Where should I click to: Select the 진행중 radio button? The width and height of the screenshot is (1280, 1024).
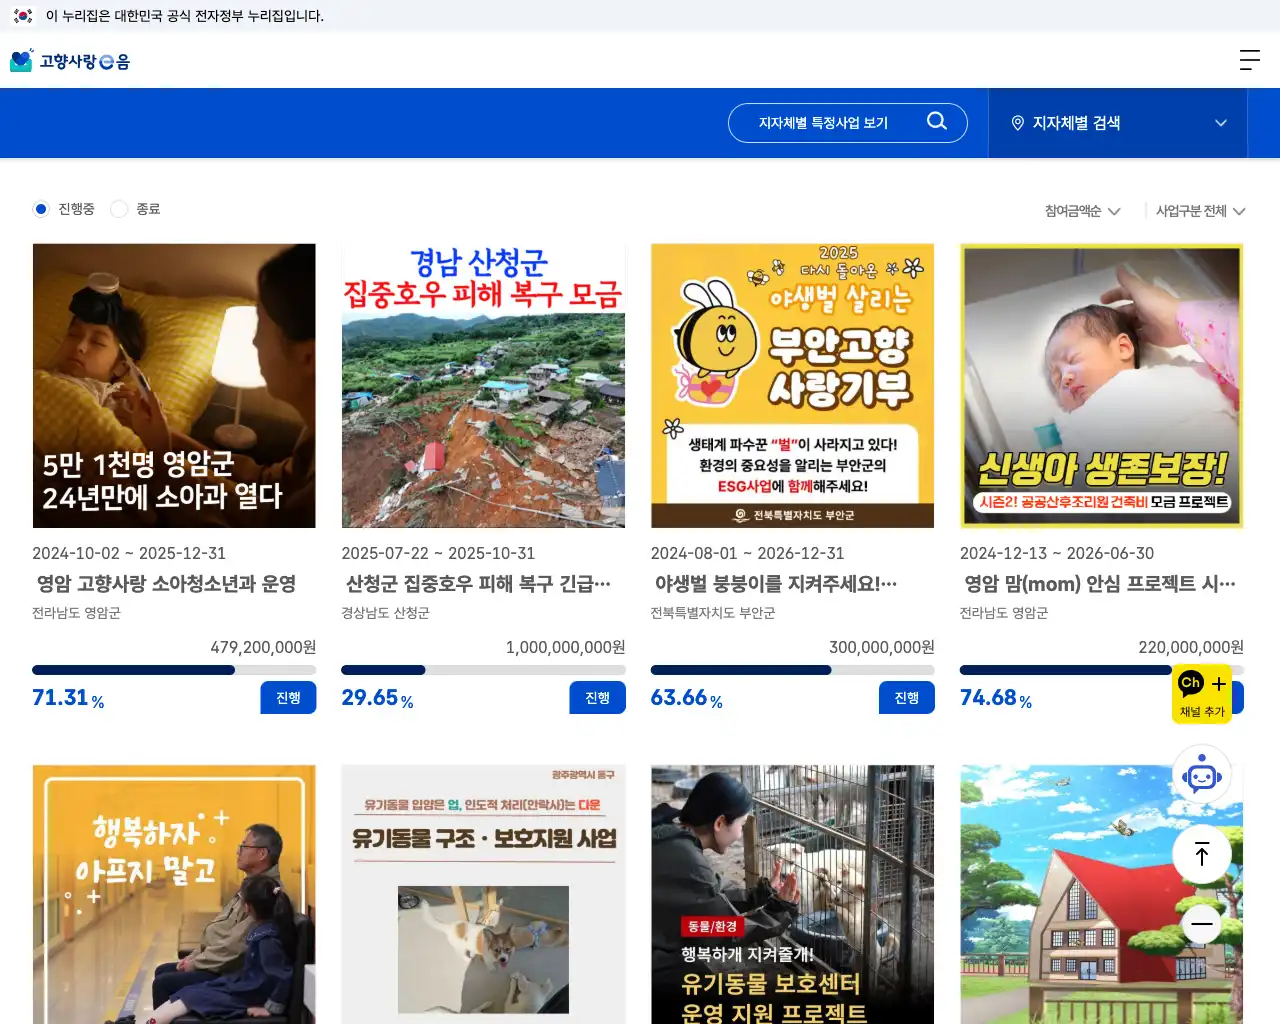[41, 209]
